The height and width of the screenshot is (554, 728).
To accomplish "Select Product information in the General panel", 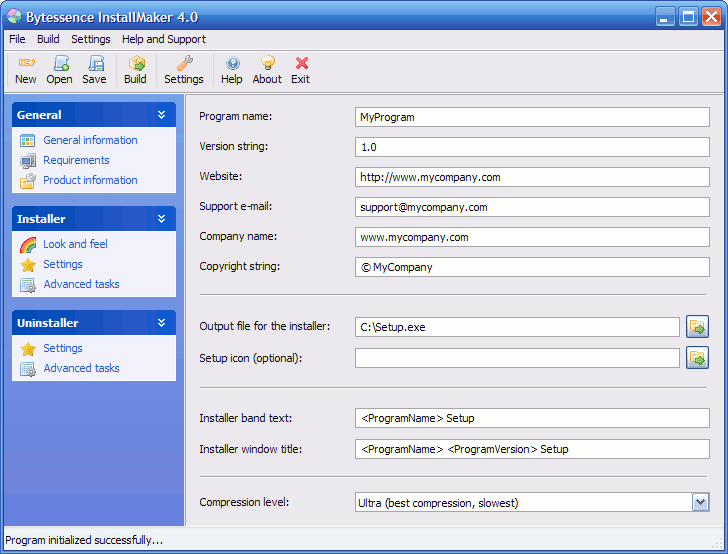I will [90, 180].
